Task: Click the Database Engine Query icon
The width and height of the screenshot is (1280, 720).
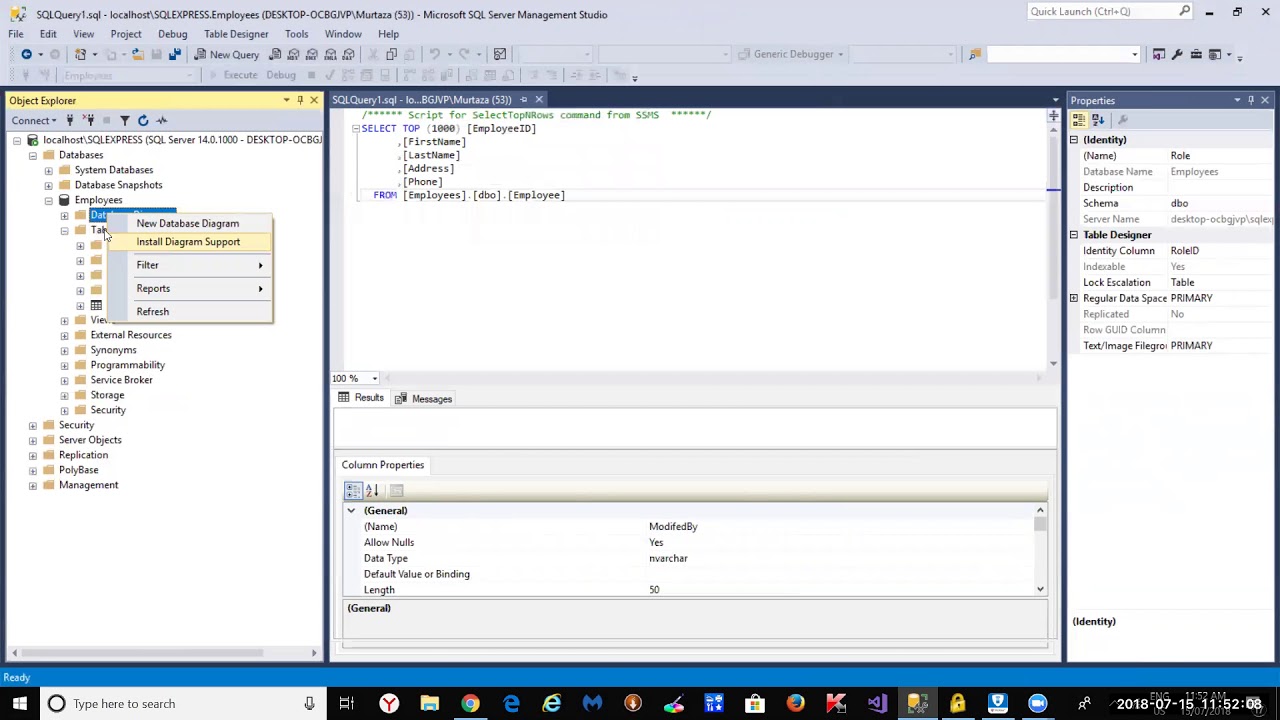Action: point(275,54)
